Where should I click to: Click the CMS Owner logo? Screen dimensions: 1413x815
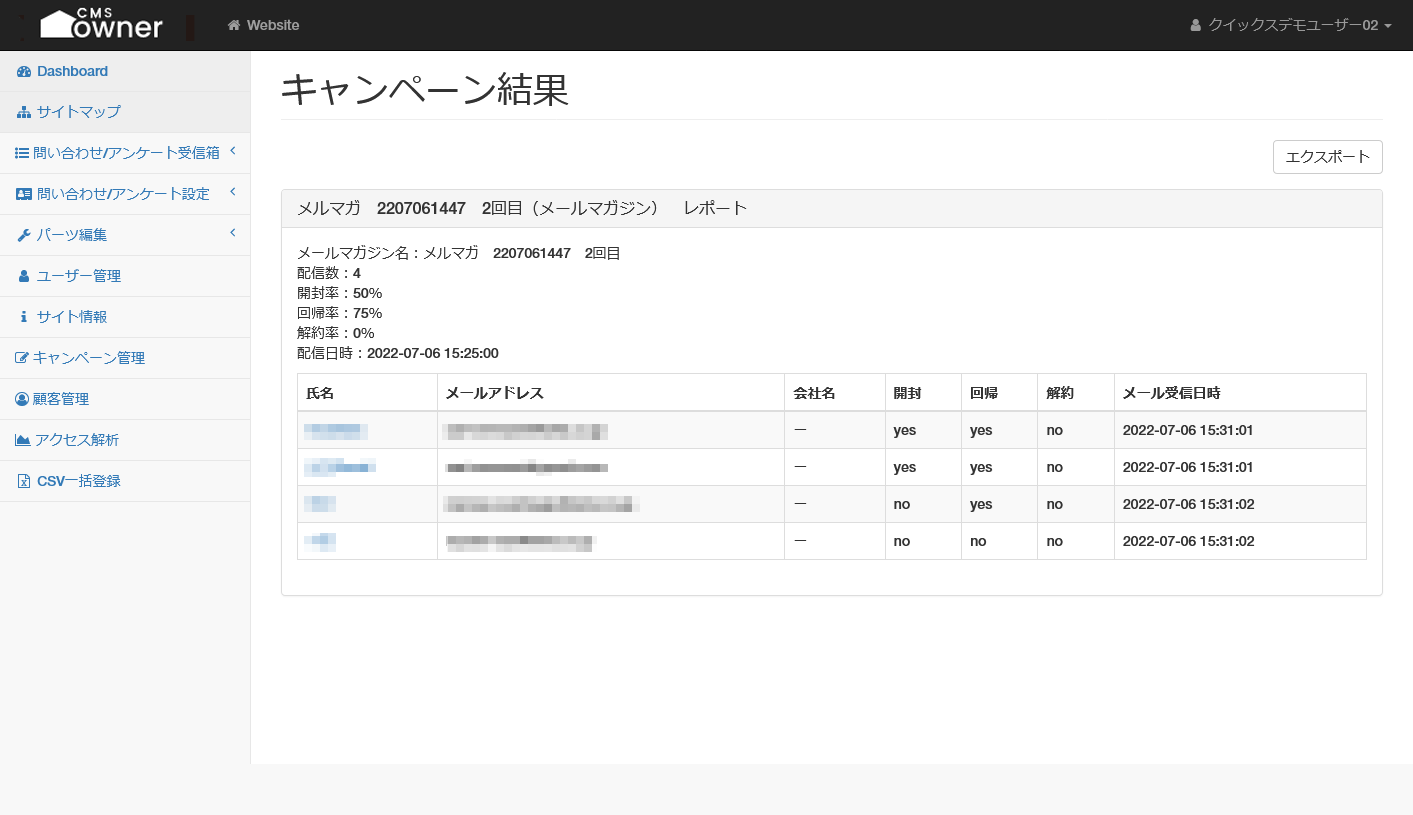[101, 24]
